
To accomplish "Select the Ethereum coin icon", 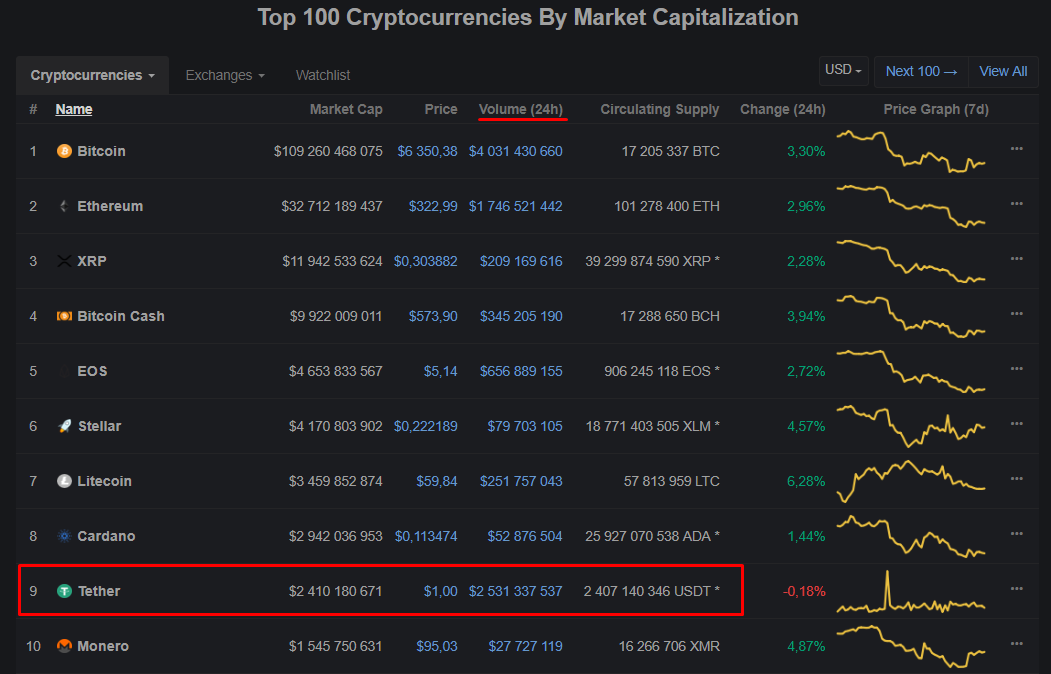I will 64,206.
